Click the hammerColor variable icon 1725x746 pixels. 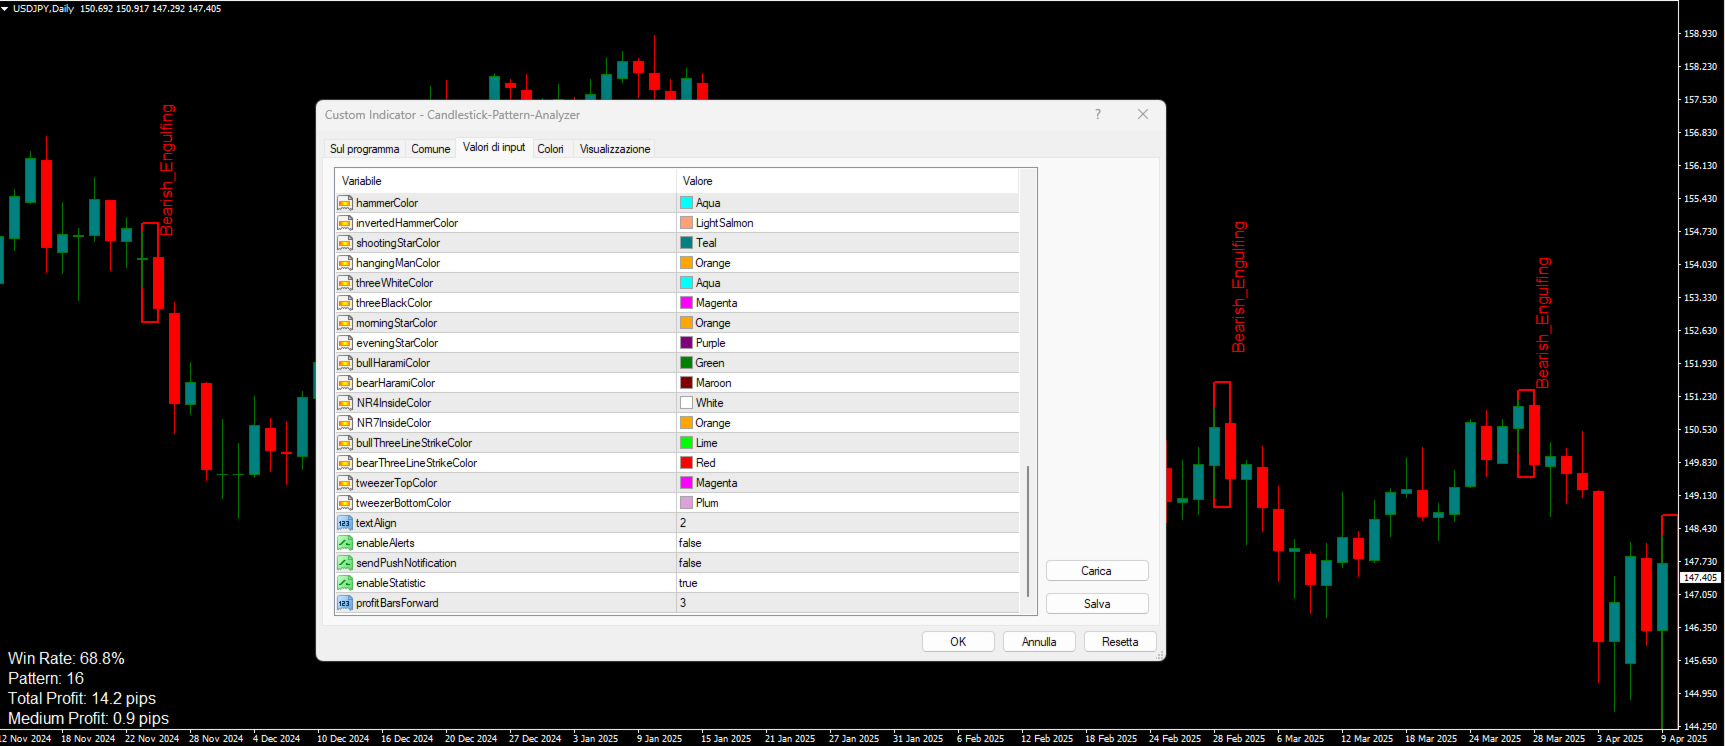[x=344, y=203]
